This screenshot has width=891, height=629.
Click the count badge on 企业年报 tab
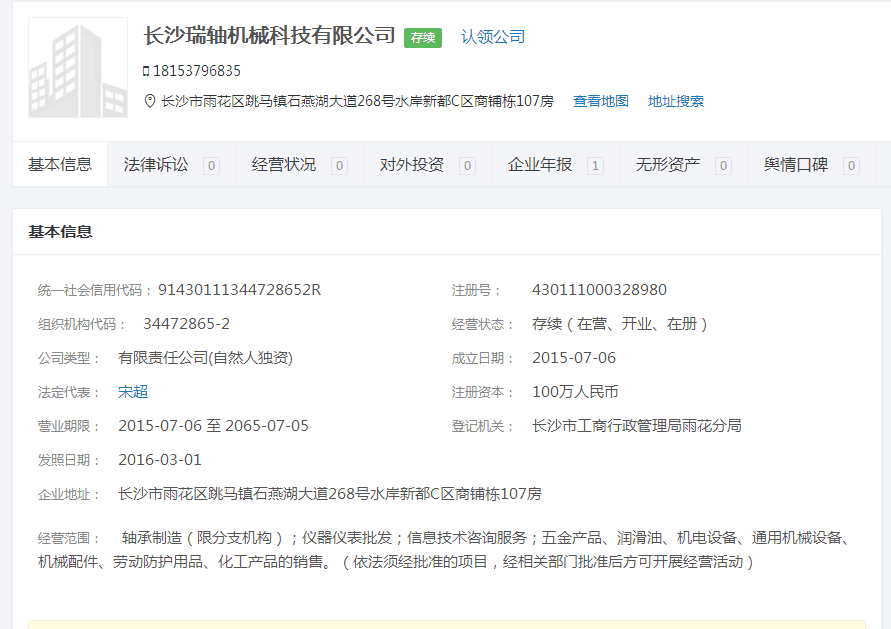pyautogui.click(x=595, y=166)
